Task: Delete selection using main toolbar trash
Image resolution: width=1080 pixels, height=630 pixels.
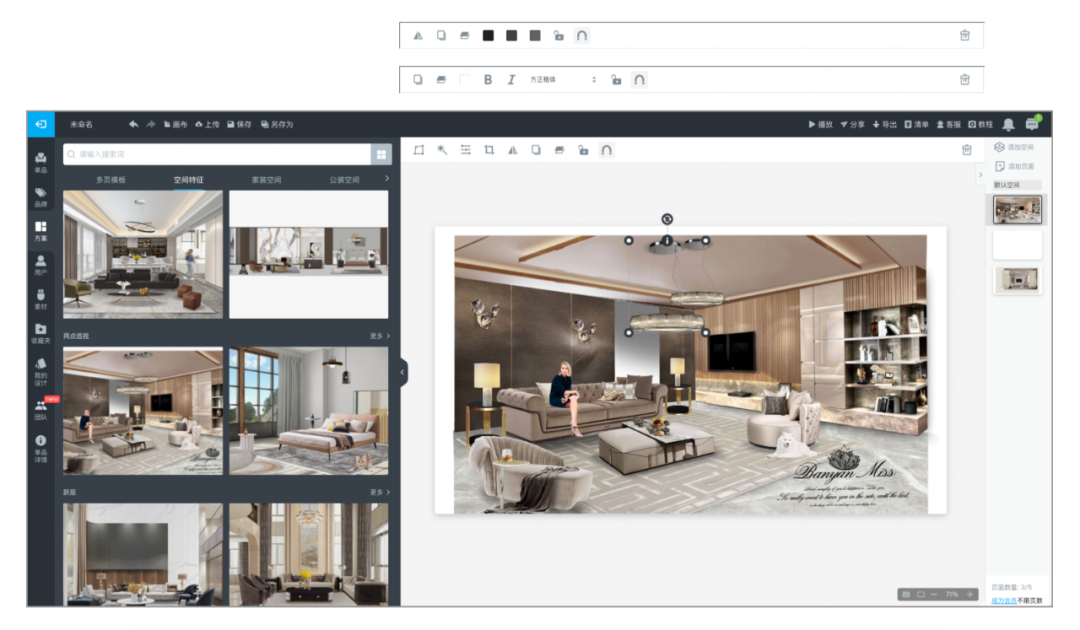Action: click(x=966, y=150)
